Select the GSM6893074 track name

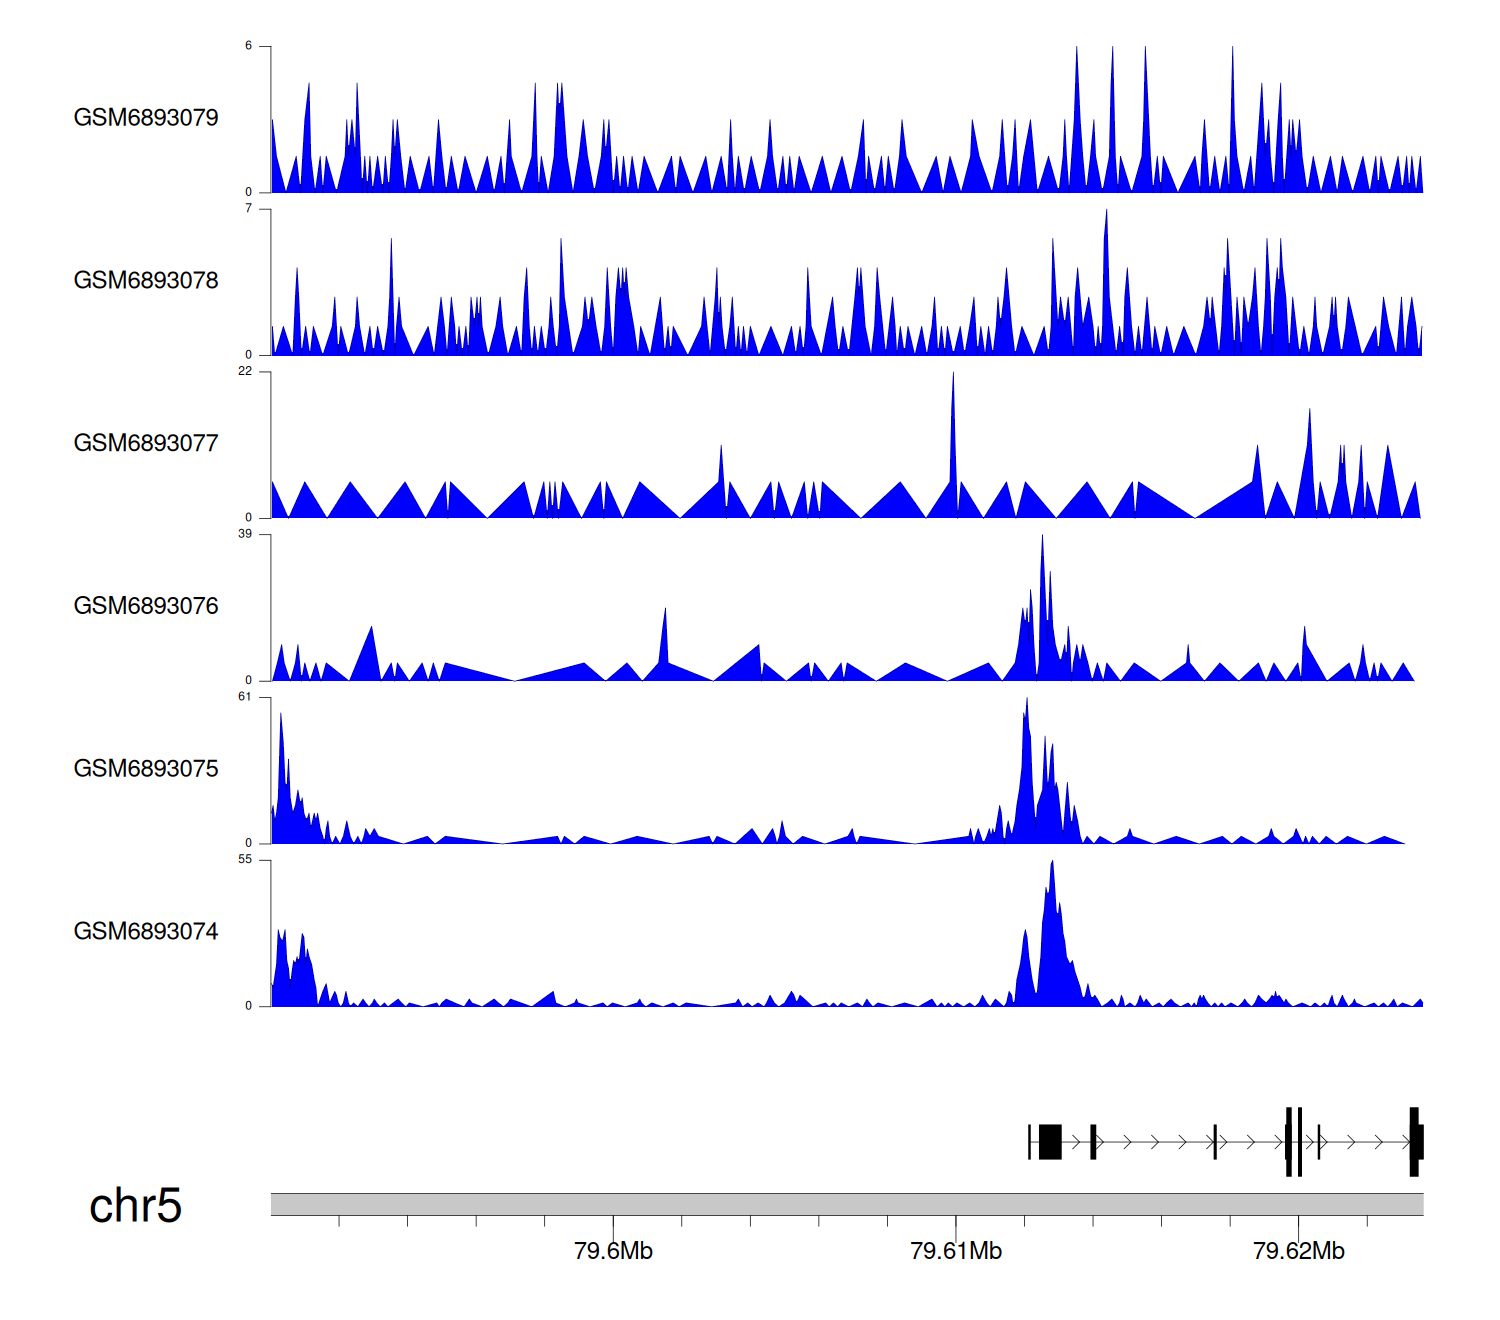click(146, 932)
